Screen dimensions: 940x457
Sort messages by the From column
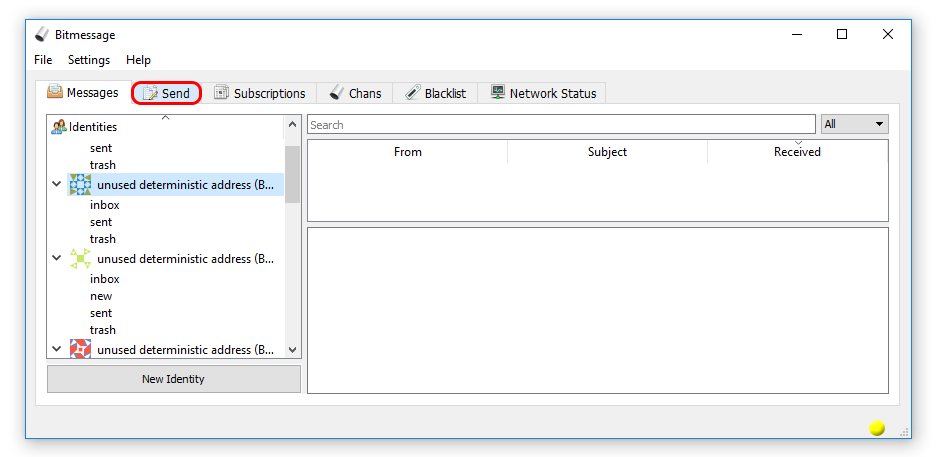click(408, 152)
